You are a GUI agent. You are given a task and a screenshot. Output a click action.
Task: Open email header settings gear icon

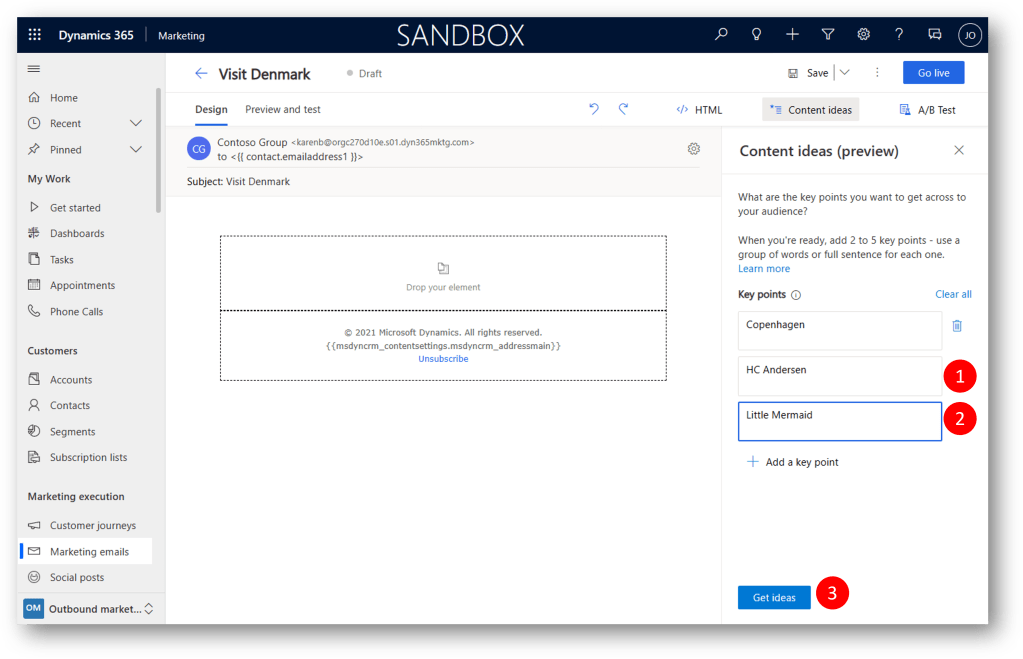coord(694,149)
